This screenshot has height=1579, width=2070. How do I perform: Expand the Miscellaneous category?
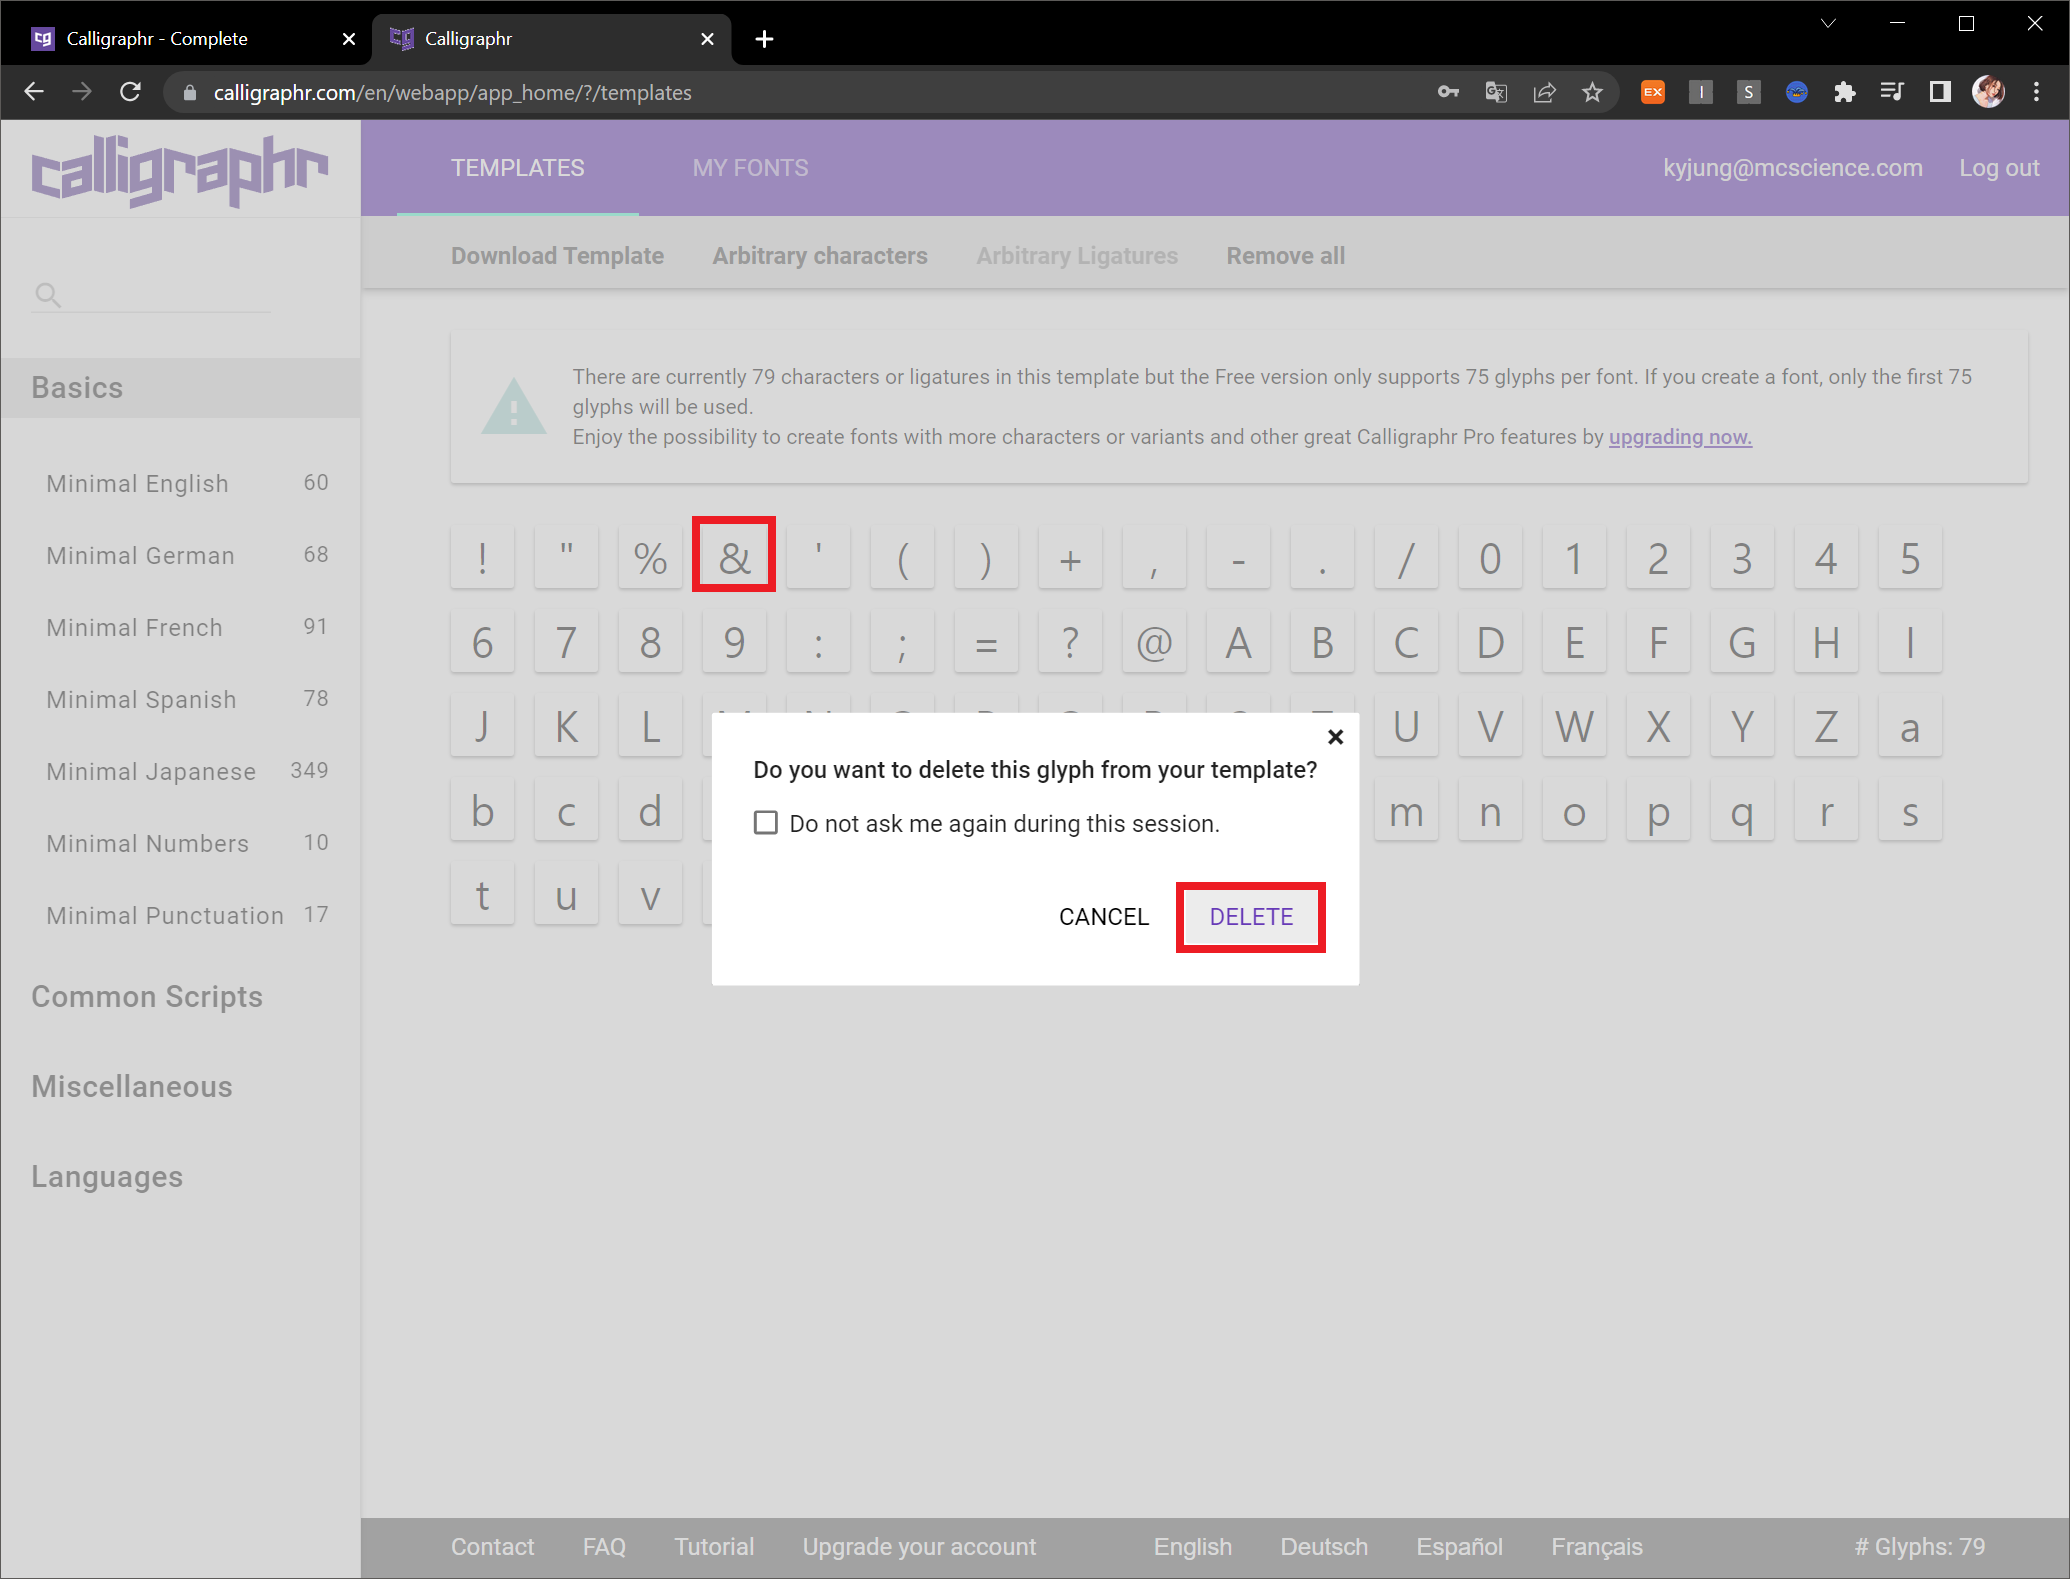point(132,1087)
